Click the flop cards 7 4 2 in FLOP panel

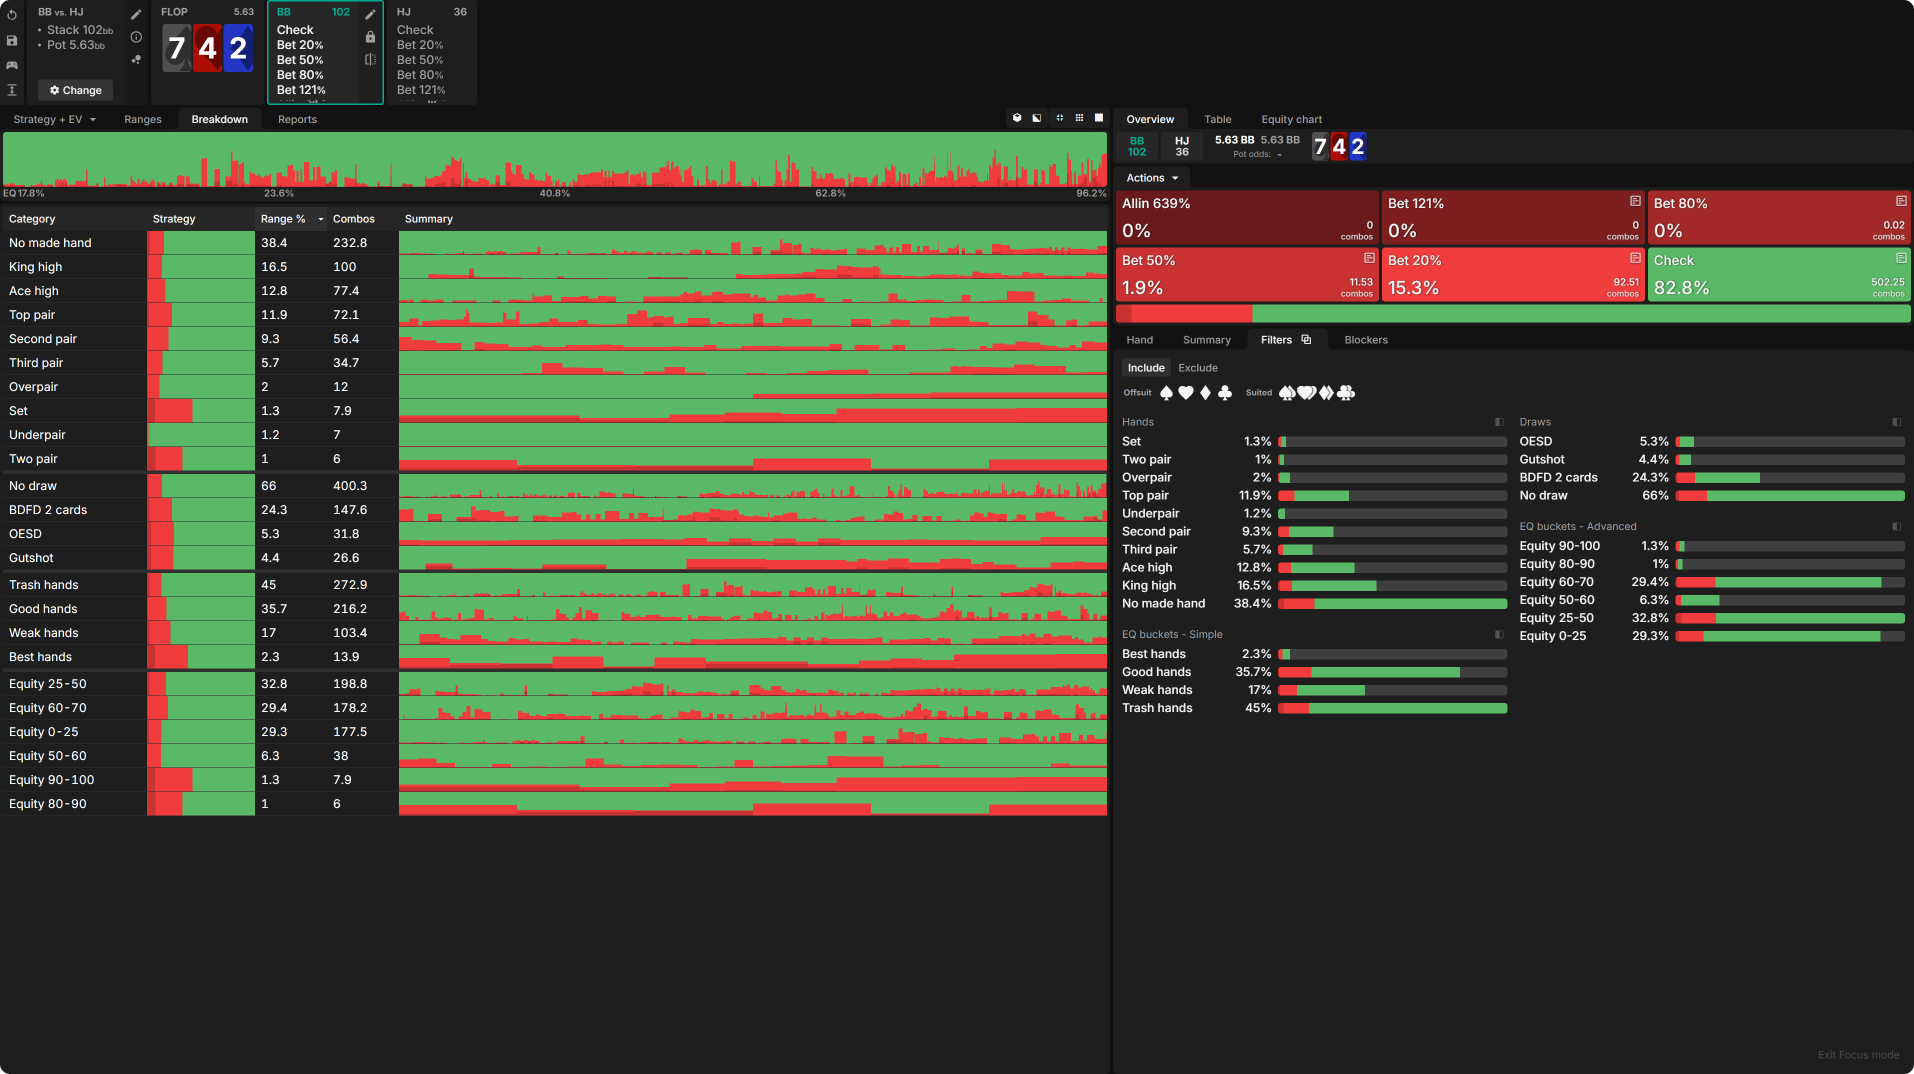(x=207, y=48)
